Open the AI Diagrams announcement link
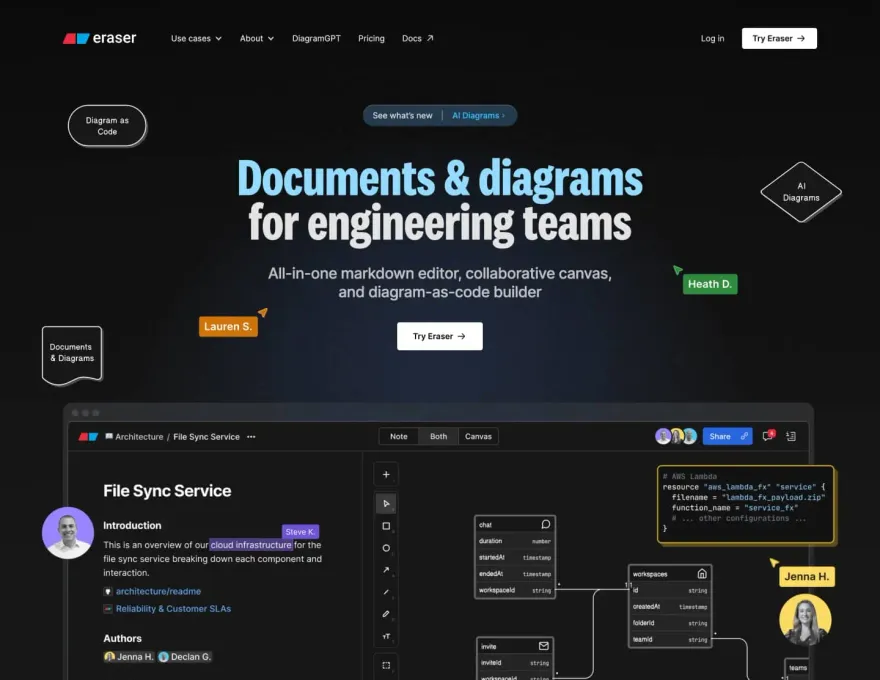880x680 pixels. pos(478,115)
